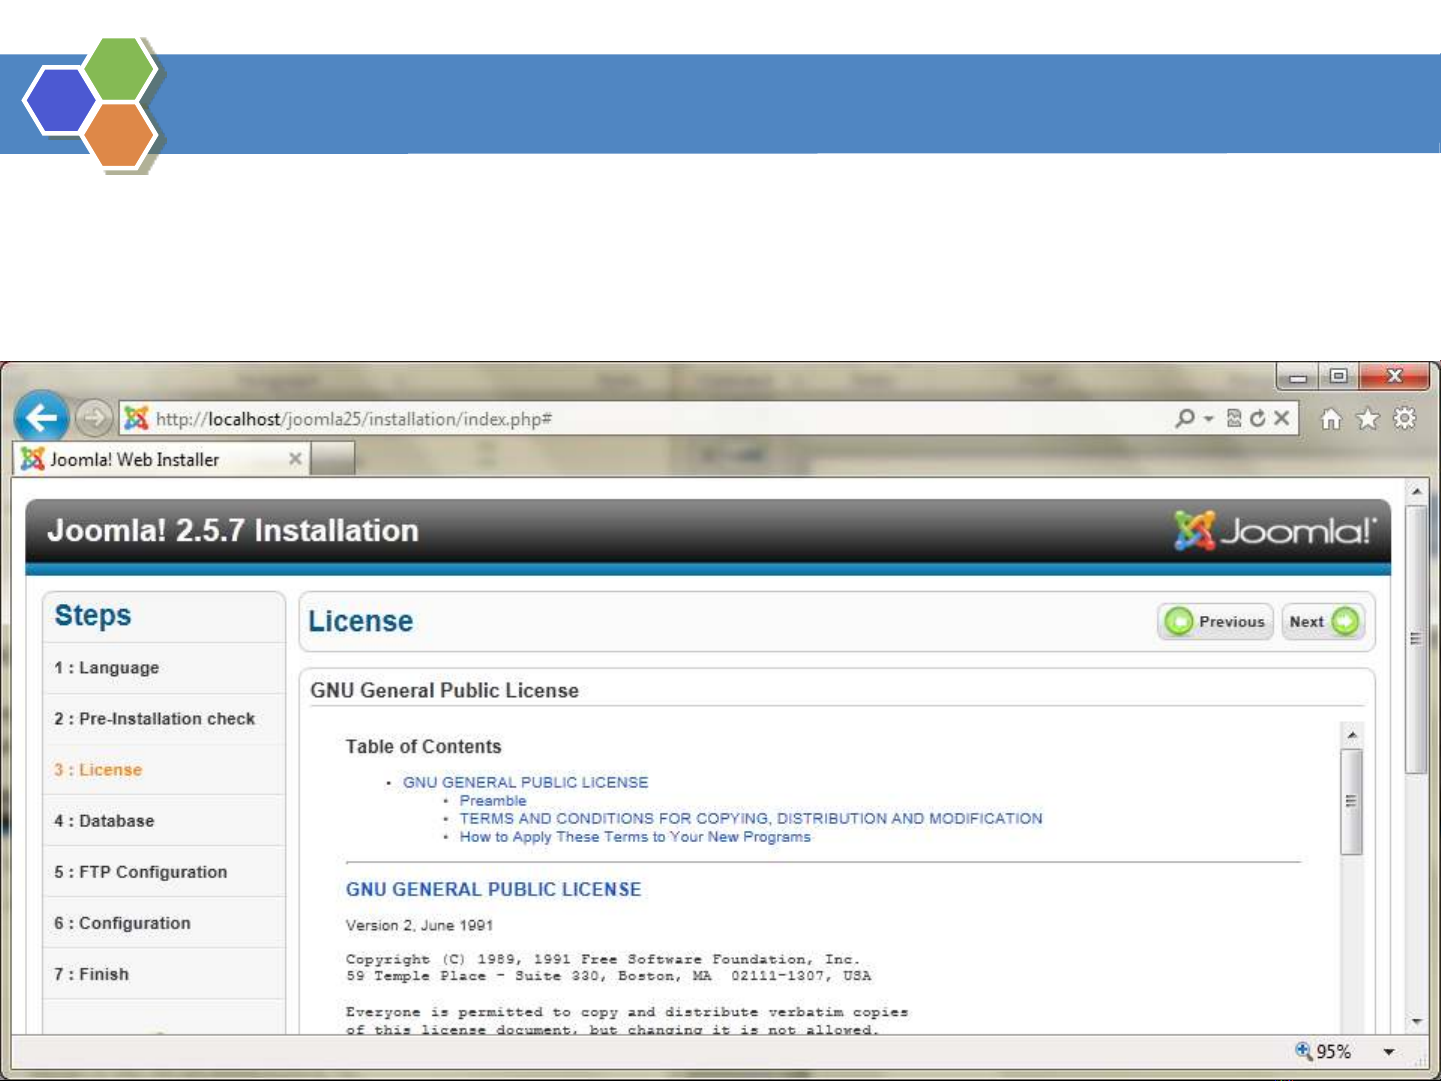Go back with the browser back arrow
Image resolution: width=1441 pixels, height=1081 pixels.
click(41, 418)
